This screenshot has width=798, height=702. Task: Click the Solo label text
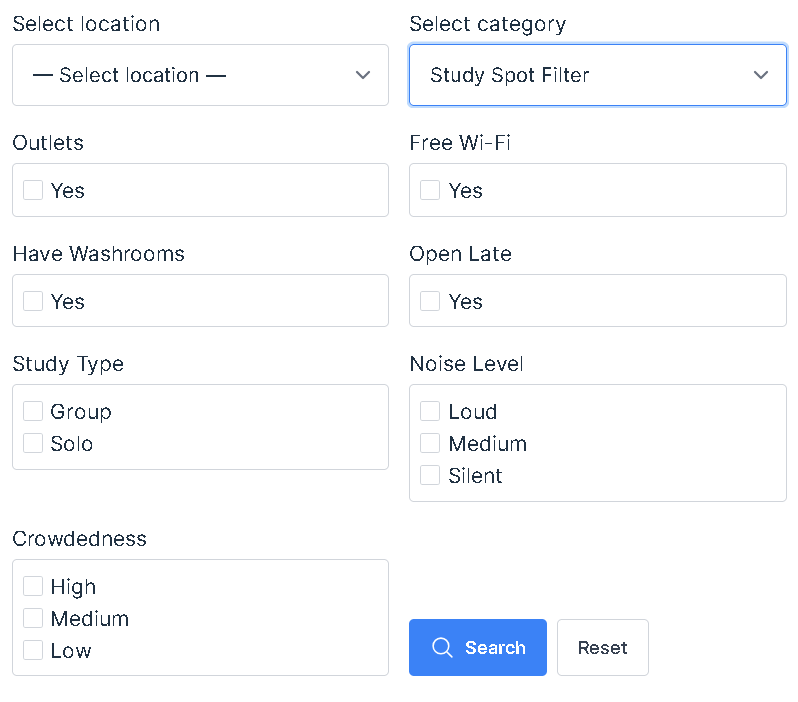coord(72,443)
